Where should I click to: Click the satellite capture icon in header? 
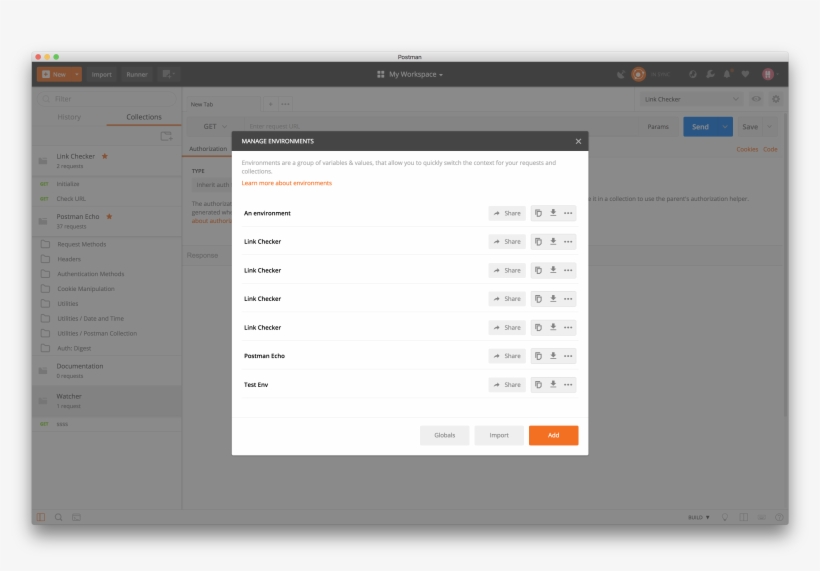point(621,74)
